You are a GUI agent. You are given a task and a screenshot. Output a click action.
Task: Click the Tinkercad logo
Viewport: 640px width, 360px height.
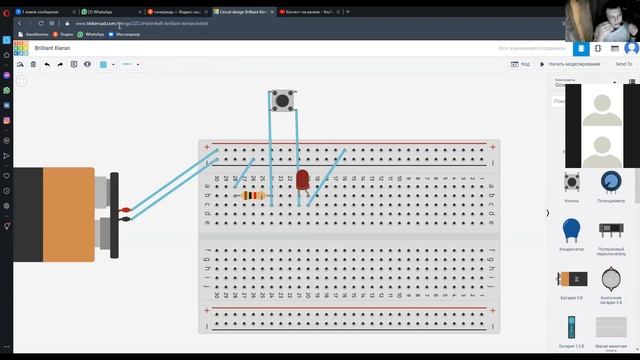[x=21, y=48]
